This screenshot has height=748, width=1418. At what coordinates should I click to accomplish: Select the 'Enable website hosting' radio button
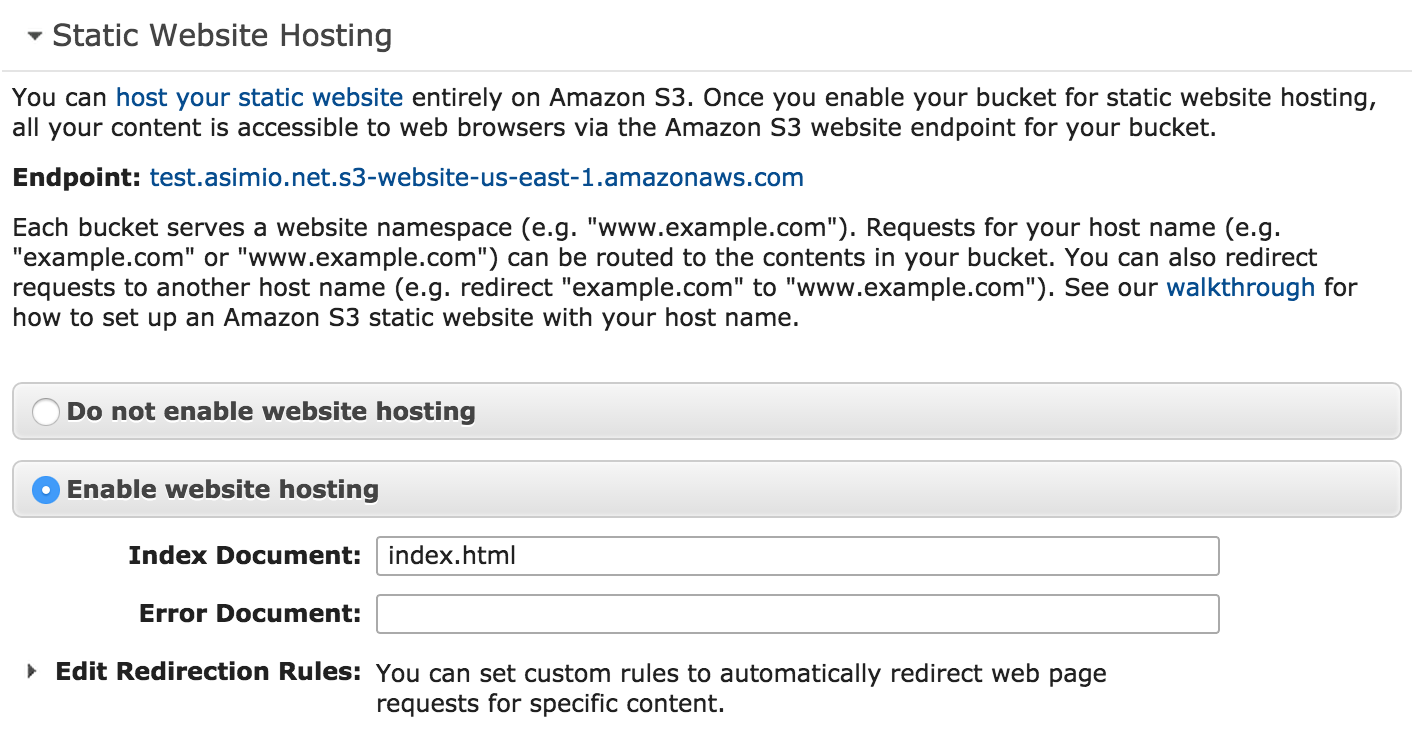click(46, 490)
